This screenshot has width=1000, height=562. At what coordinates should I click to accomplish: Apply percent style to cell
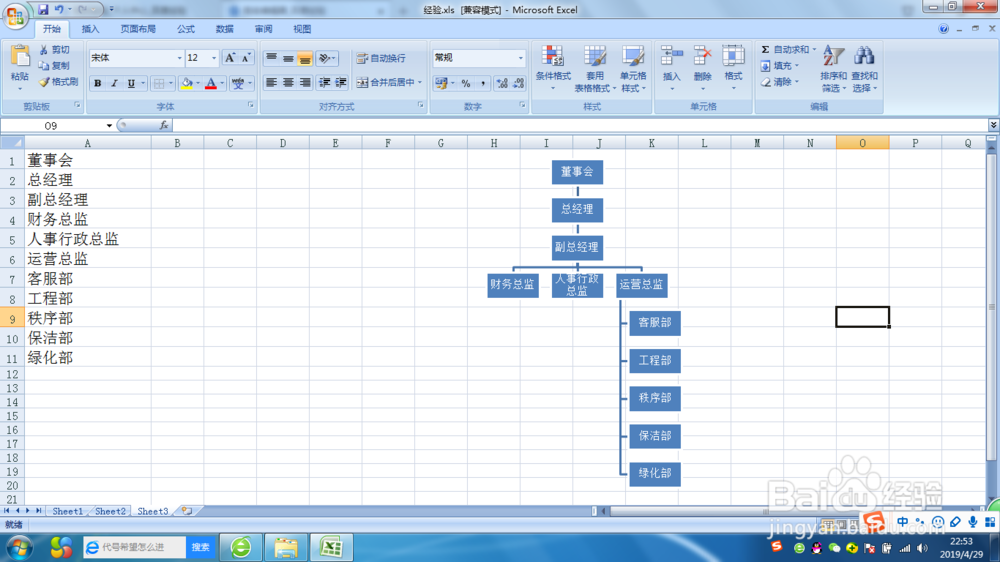[466, 83]
